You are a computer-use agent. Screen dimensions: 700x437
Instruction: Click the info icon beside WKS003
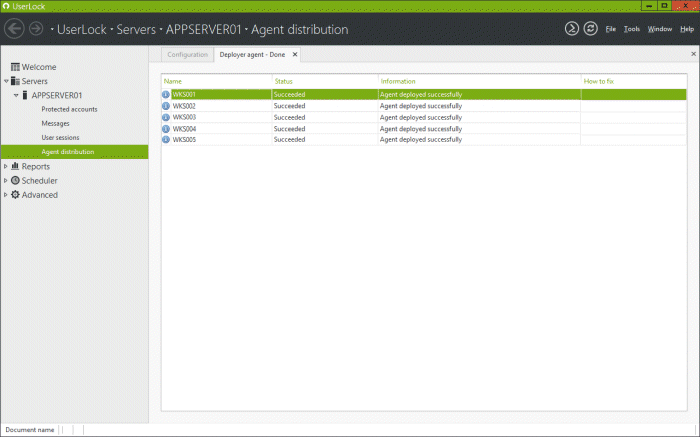tap(166, 117)
